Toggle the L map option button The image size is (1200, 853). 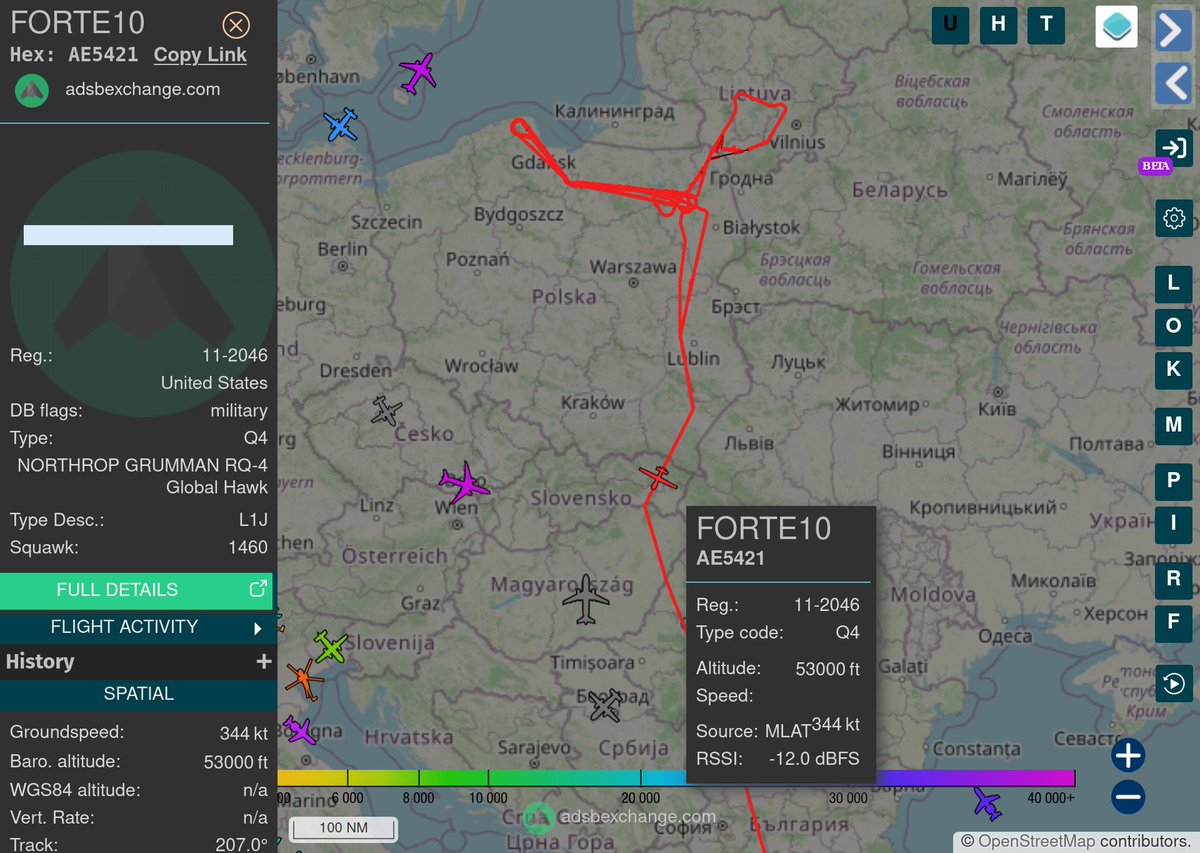(x=1174, y=284)
